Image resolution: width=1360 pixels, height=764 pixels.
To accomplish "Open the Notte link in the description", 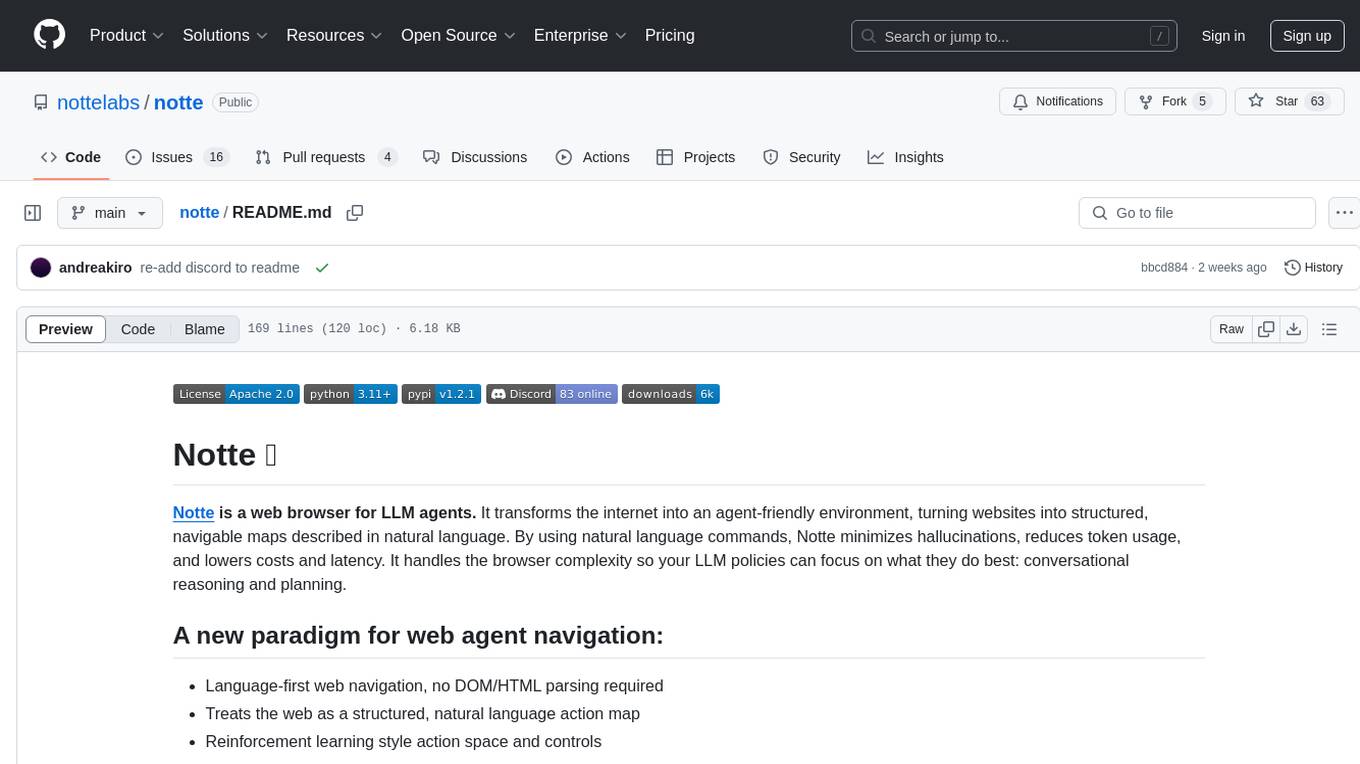I will [x=194, y=512].
